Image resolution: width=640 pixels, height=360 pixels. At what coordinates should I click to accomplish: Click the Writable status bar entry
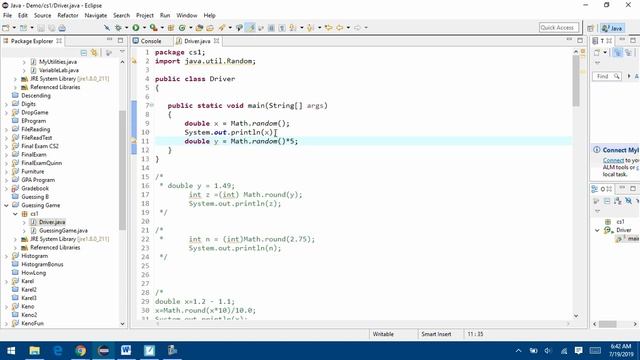(x=383, y=334)
